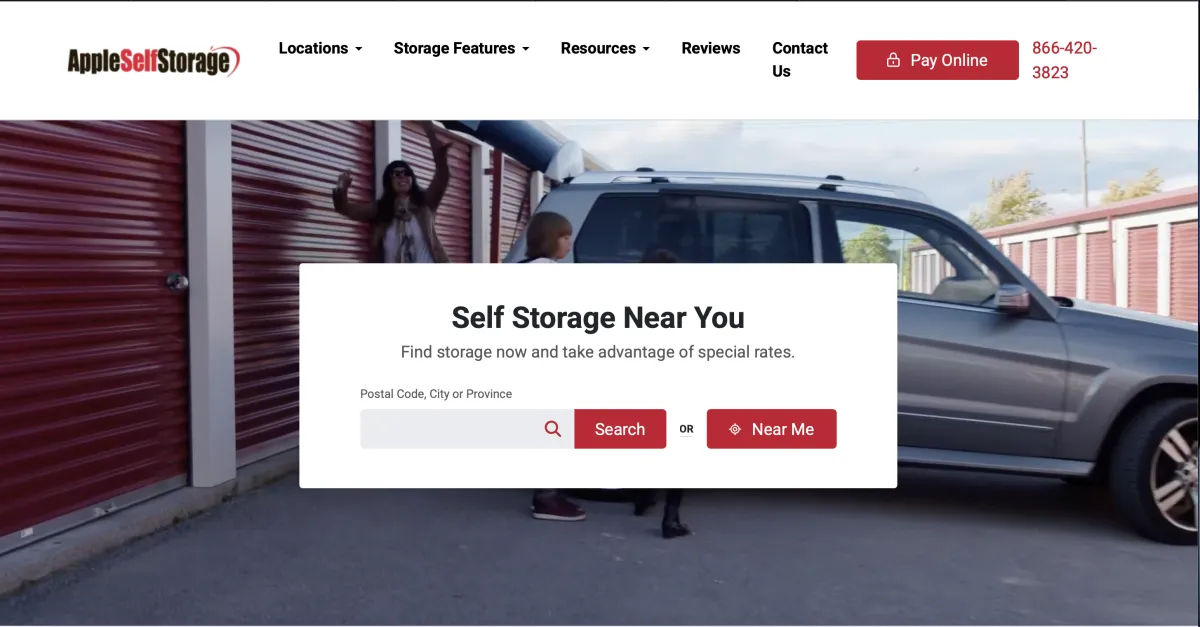Viewport: 1200px width, 627px height.
Task: Go to the Reviews page
Action: (711, 48)
